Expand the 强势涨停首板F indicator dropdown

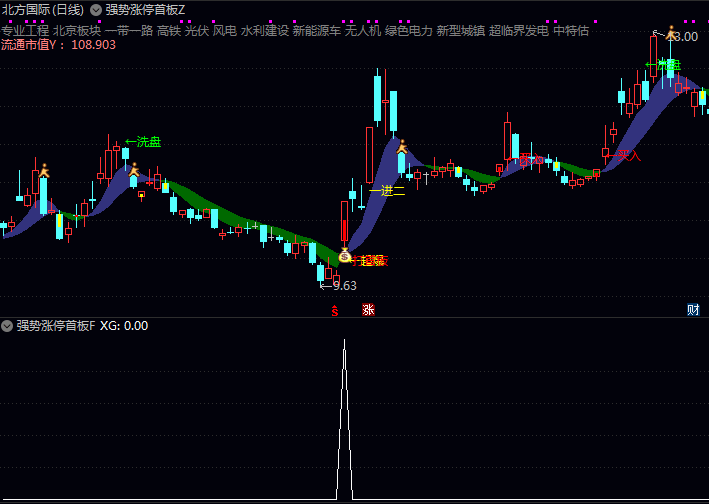tap(7, 326)
